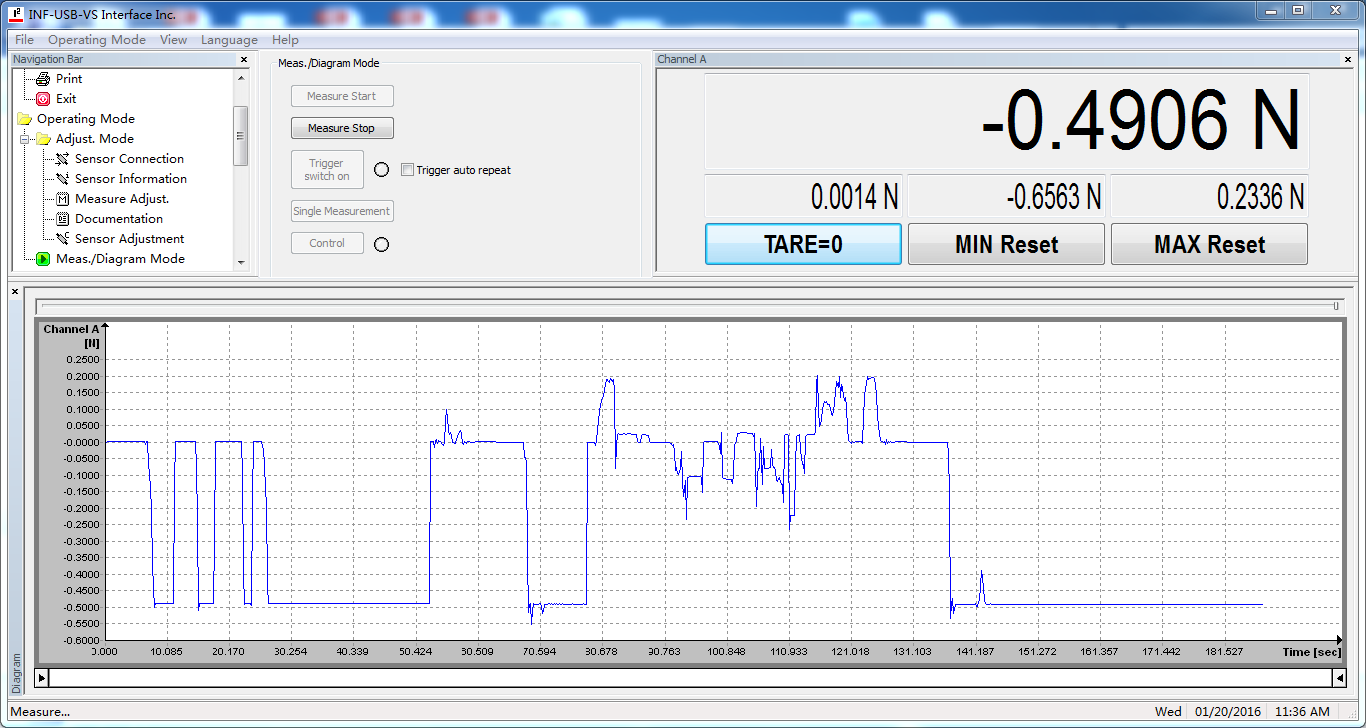Click the Sensor Information icon
1366x728 pixels.
click(62, 179)
